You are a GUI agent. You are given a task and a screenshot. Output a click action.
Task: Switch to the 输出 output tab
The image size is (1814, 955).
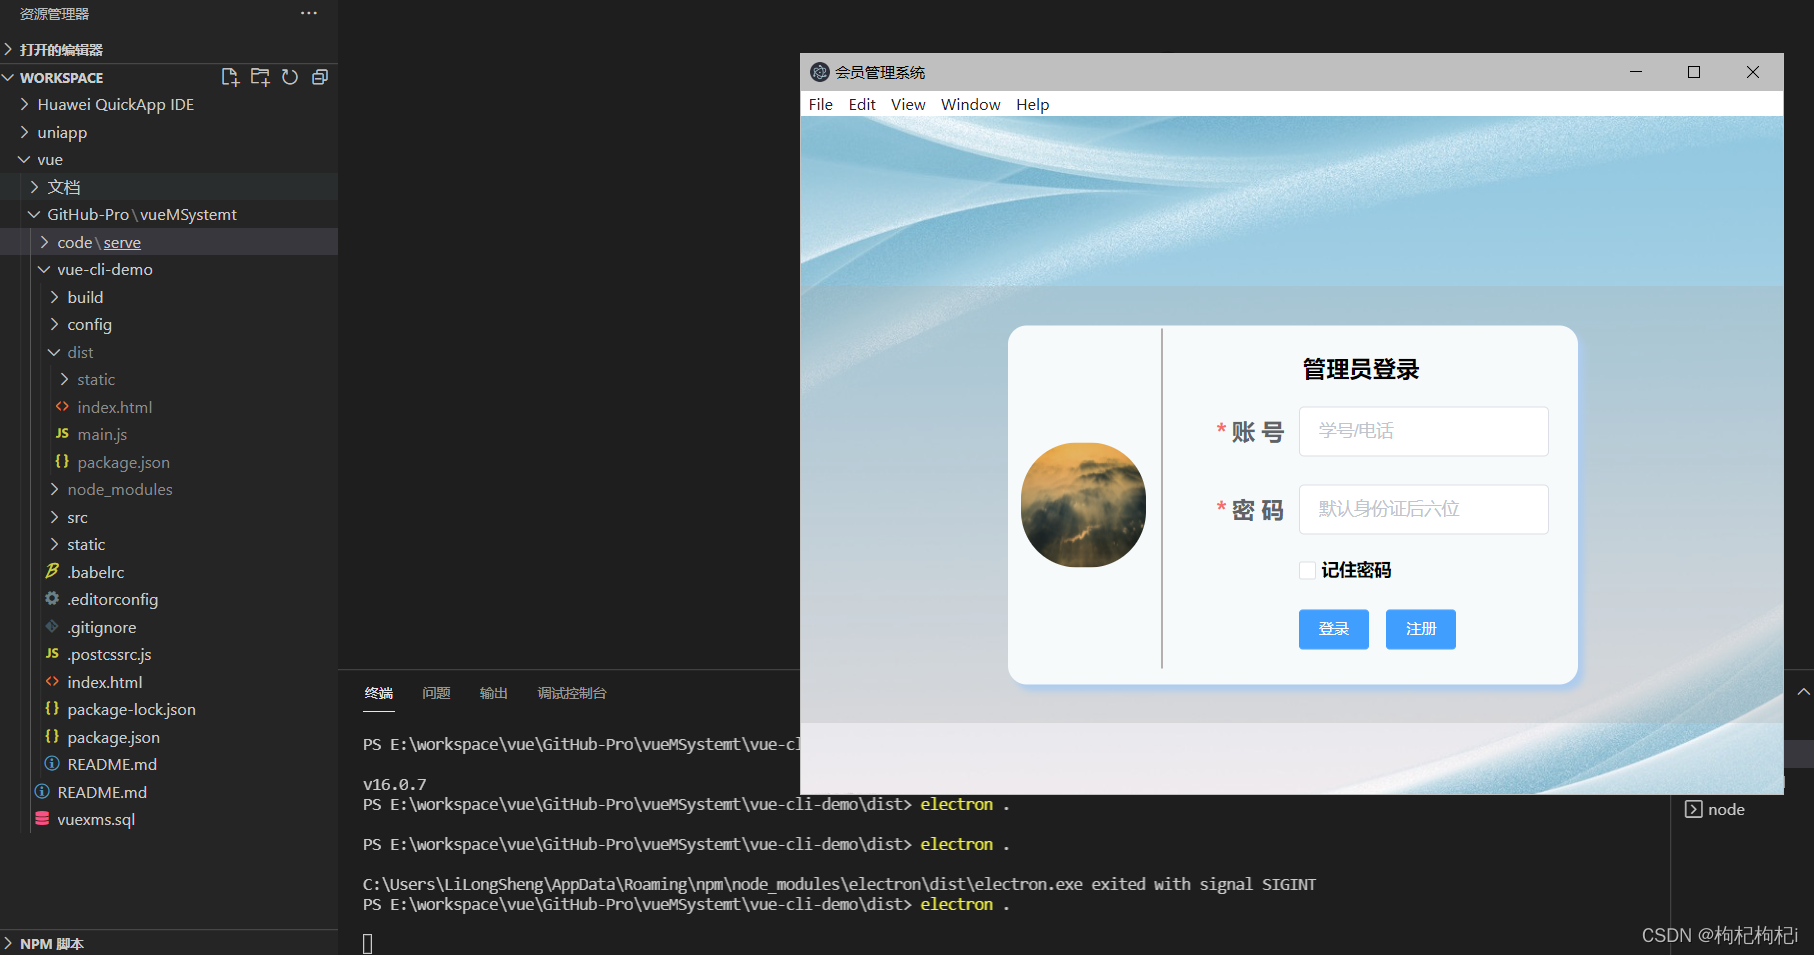point(494,693)
